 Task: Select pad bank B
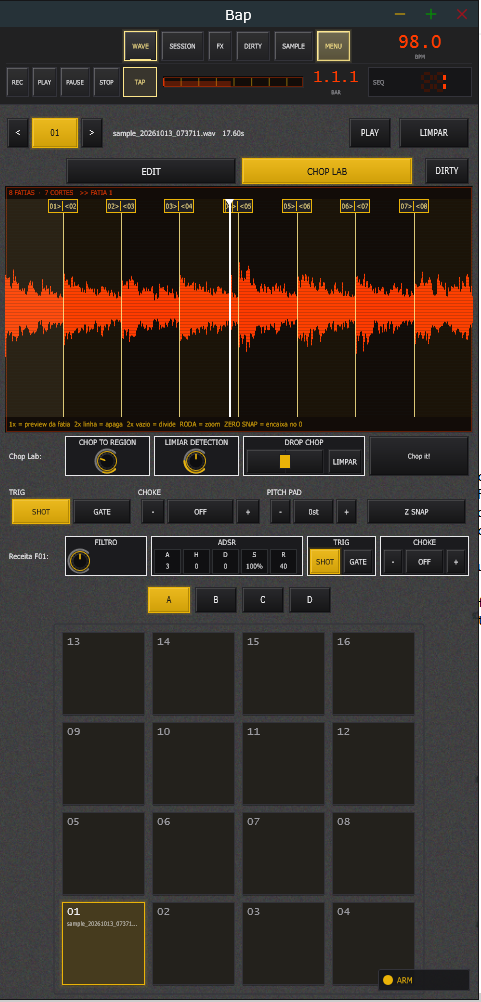coord(216,600)
